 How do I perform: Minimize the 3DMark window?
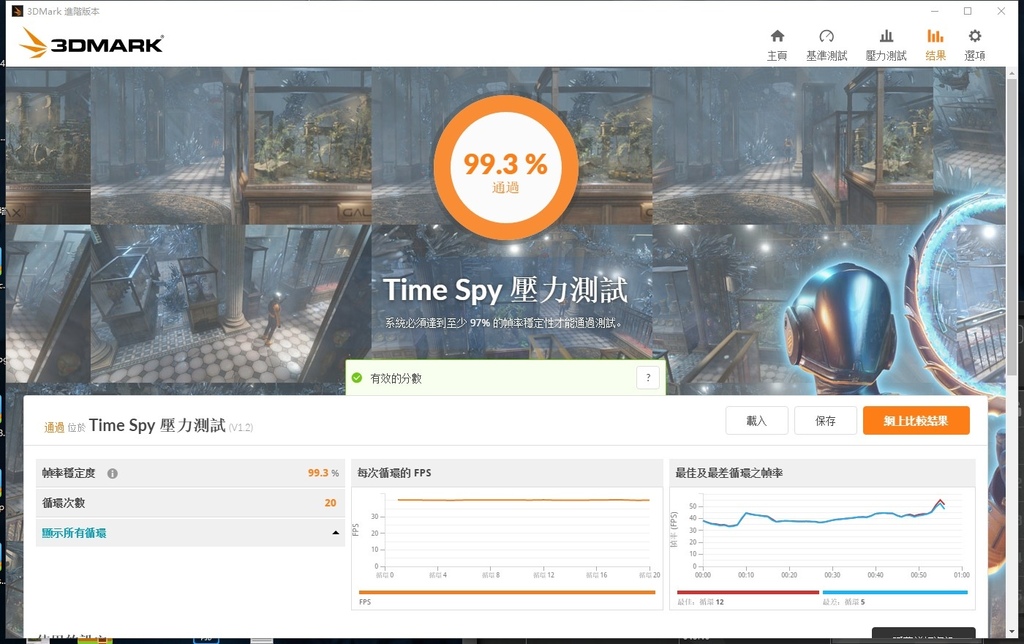pyautogui.click(x=935, y=11)
